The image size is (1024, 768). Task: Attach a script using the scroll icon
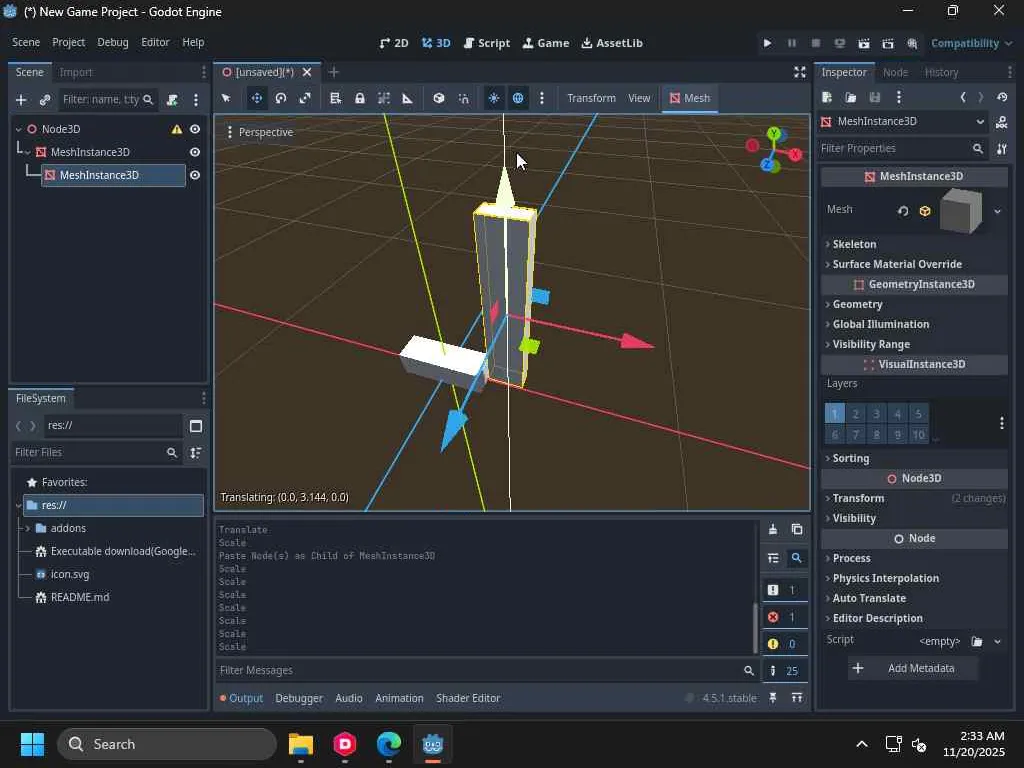[x=172, y=100]
